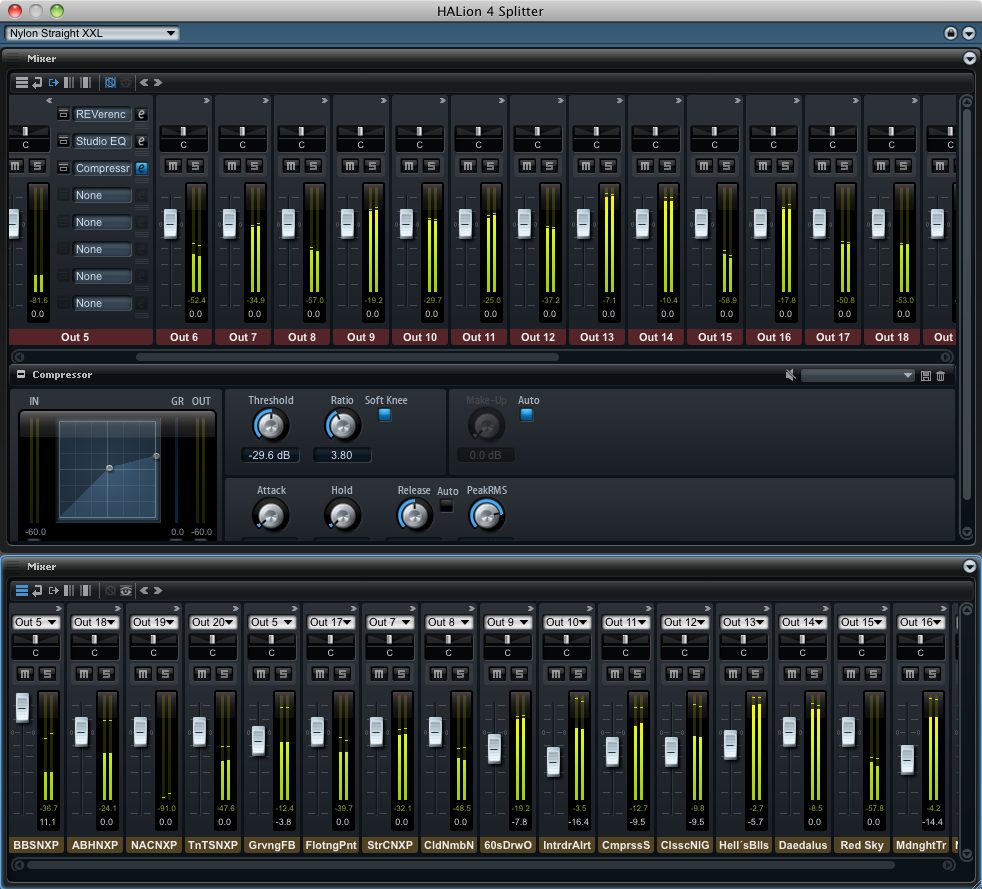Expand the Out 6 channel inserts

click(206, 101)
